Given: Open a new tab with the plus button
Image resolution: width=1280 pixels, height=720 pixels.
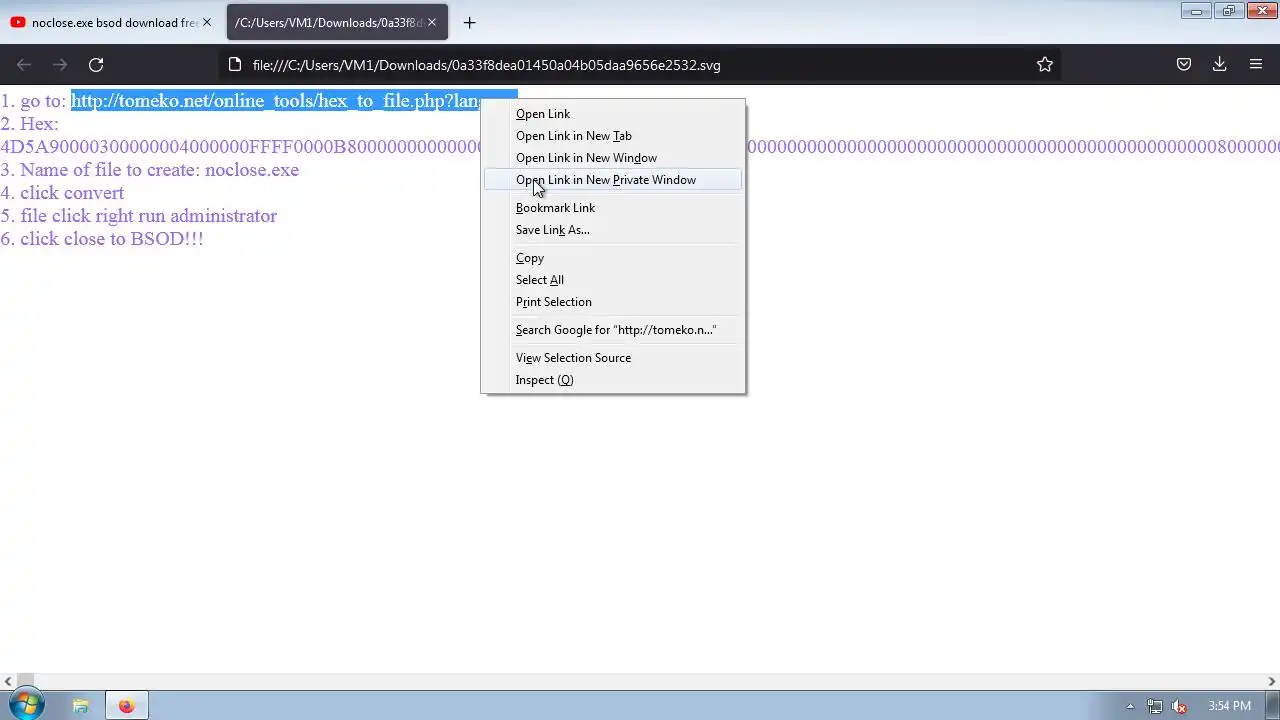Looking at the screenshot, I should pyautogui.click(x=469, y=22).
